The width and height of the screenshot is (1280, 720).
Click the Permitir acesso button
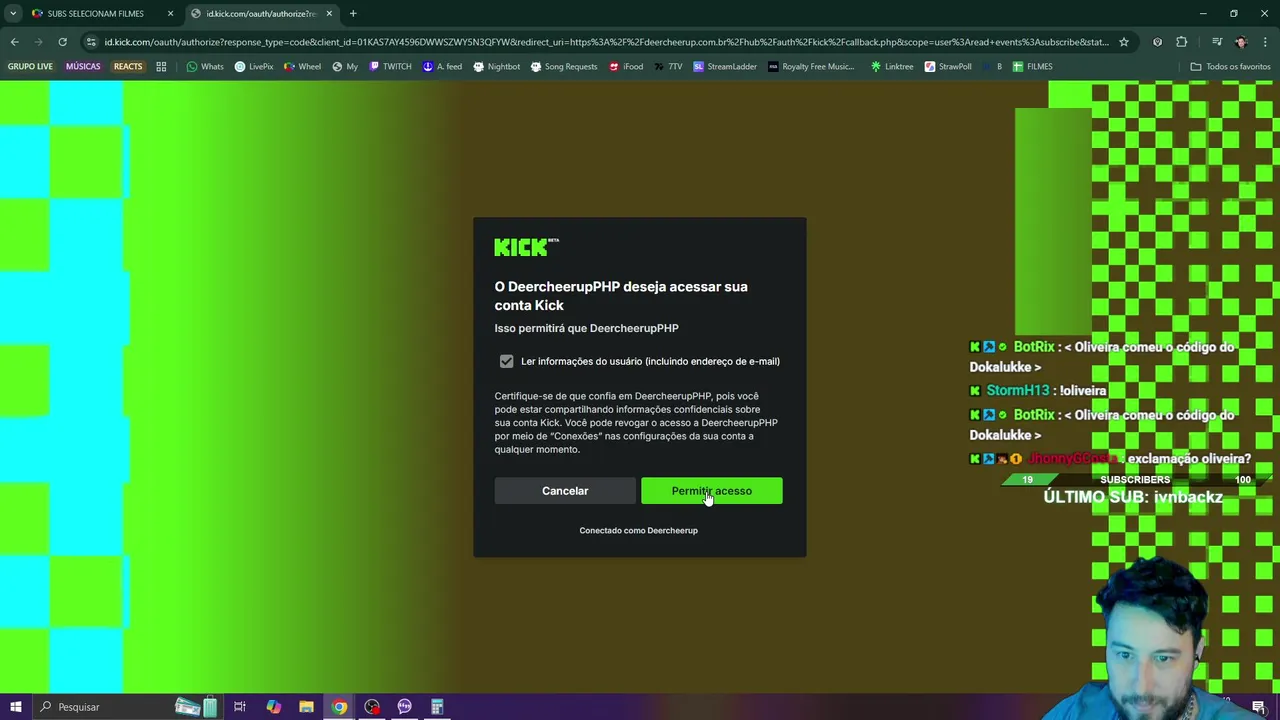[711, 491]
